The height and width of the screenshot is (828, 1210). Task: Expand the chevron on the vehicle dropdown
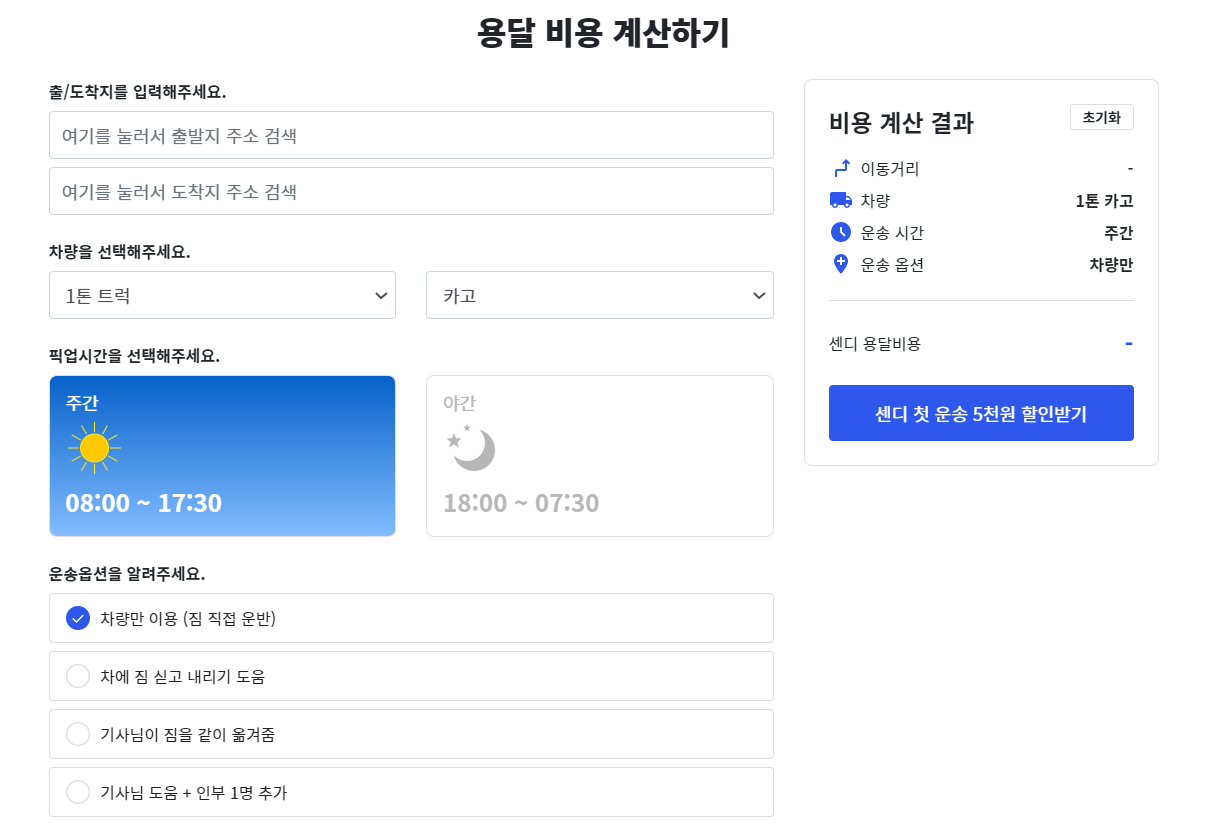point(380,295)
